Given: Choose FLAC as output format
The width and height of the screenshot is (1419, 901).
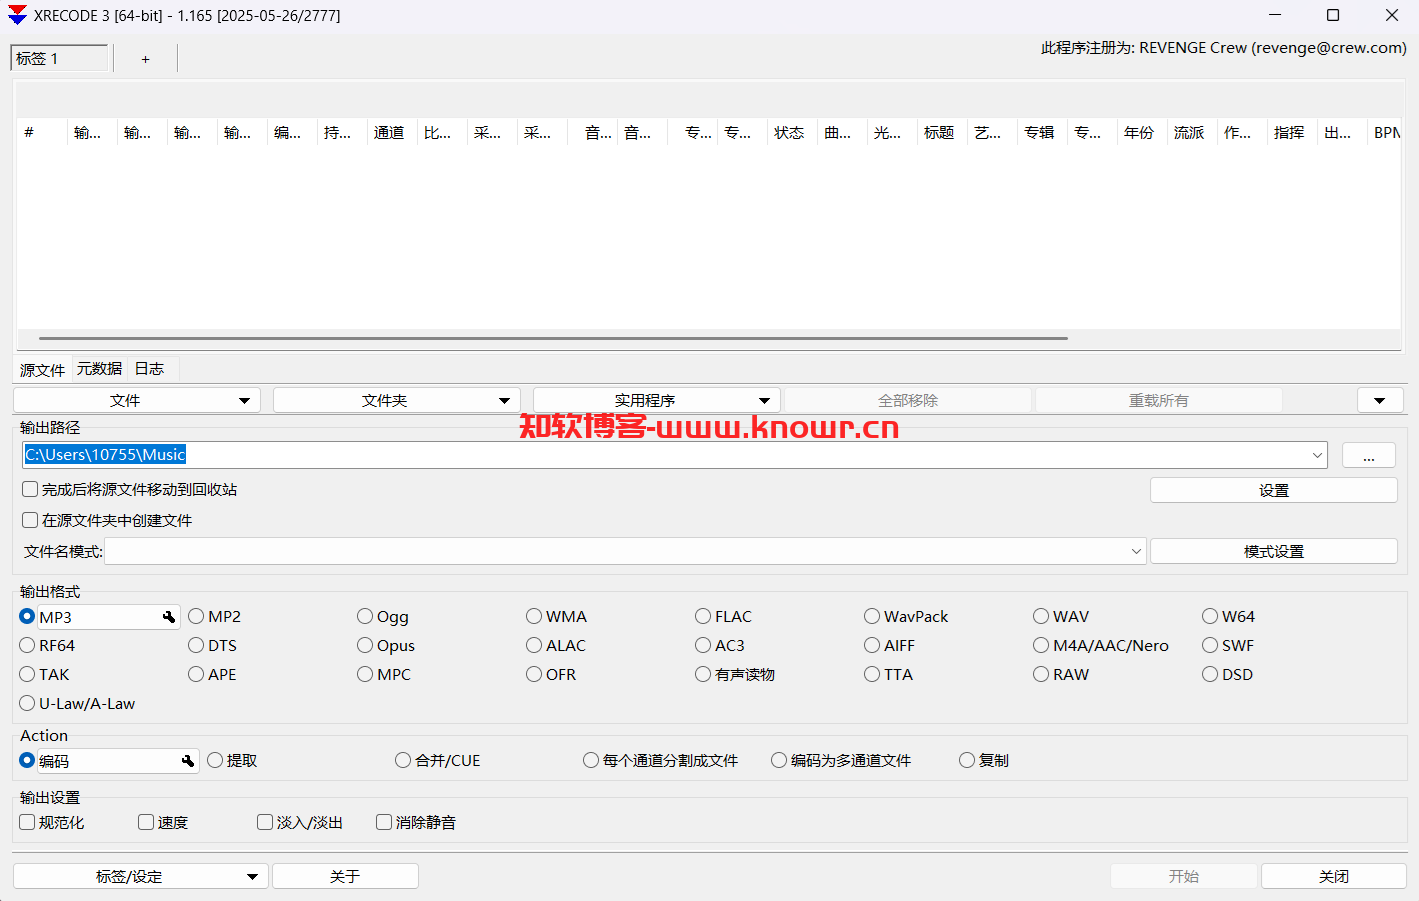Looking at the screenshot, I should click(x=723, y=617).
